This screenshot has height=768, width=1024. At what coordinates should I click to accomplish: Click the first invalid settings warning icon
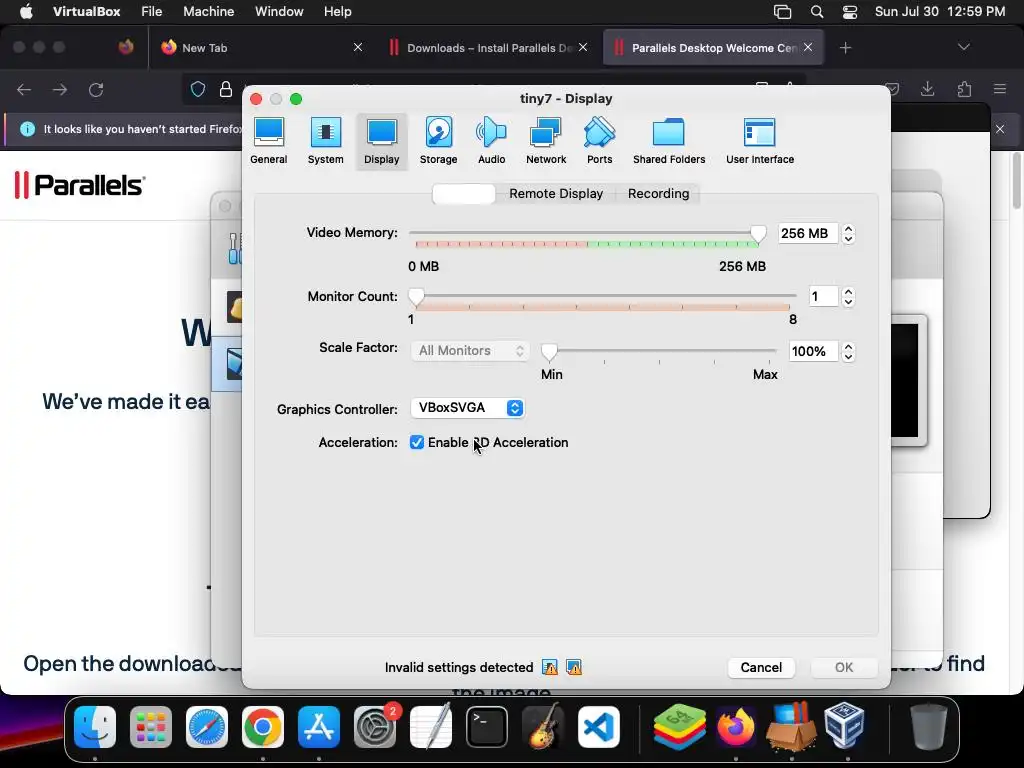(550, 667)
